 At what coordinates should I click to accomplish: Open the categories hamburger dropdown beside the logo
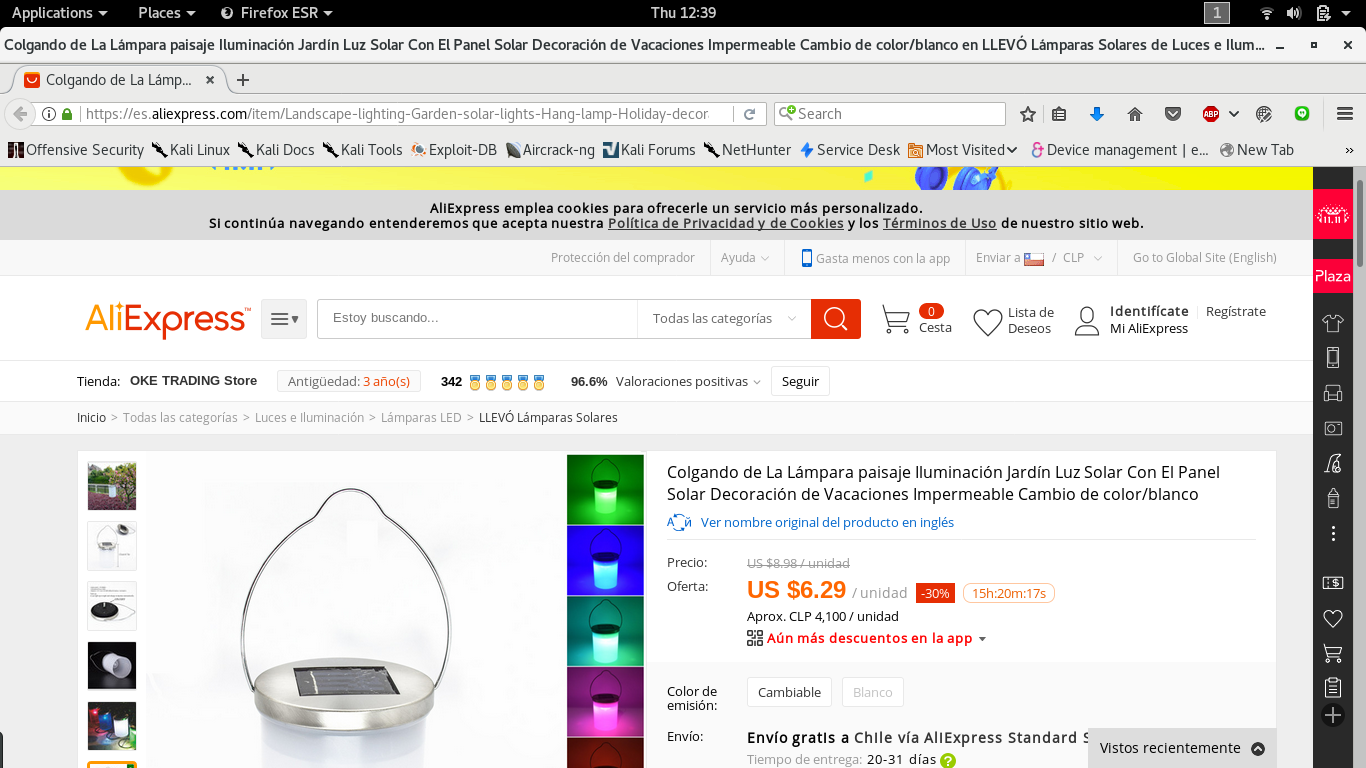(x=284, y=319)
